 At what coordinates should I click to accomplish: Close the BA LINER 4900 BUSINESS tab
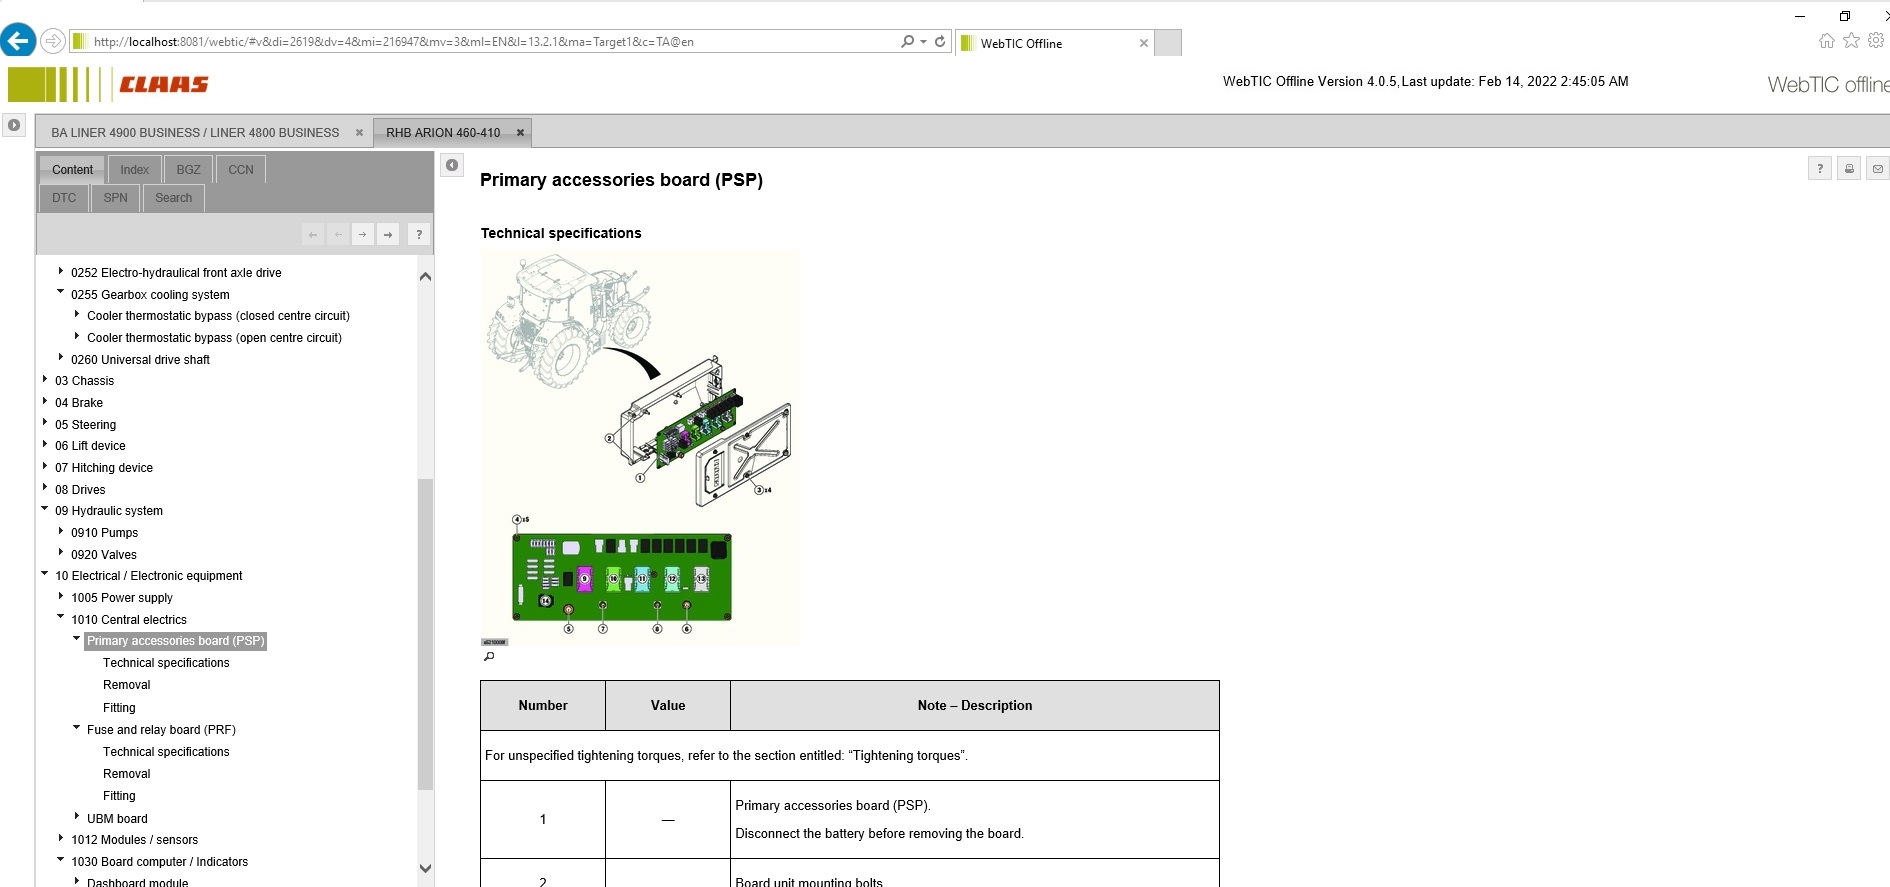(359, 132)
